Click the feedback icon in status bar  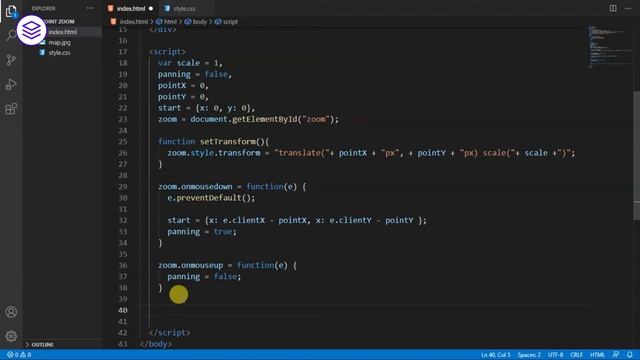coord(616,355)
